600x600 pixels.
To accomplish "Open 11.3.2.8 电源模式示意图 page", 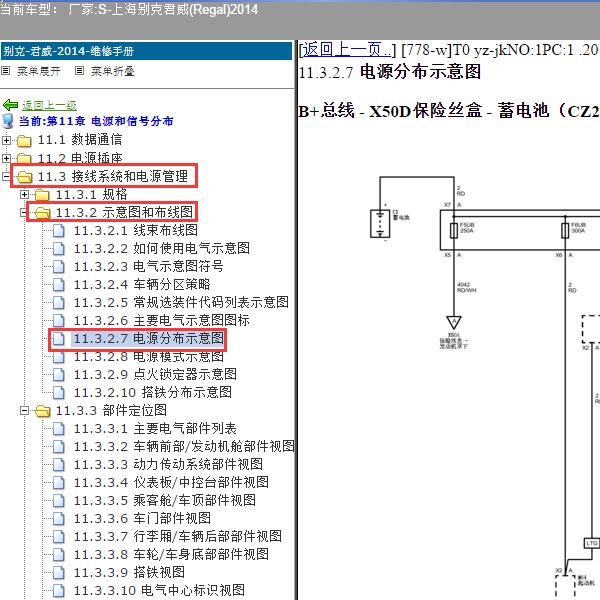I will [x=149, y=357].
